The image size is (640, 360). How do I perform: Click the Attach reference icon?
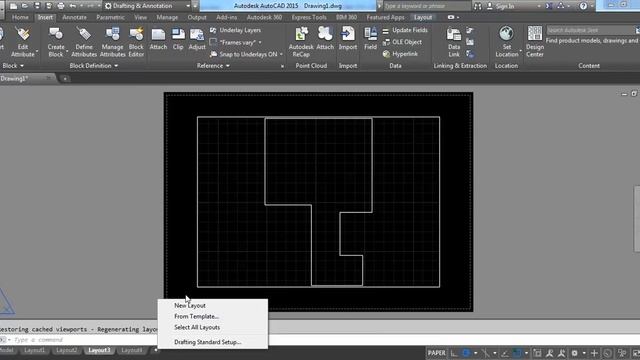click(x=158, y=34)
